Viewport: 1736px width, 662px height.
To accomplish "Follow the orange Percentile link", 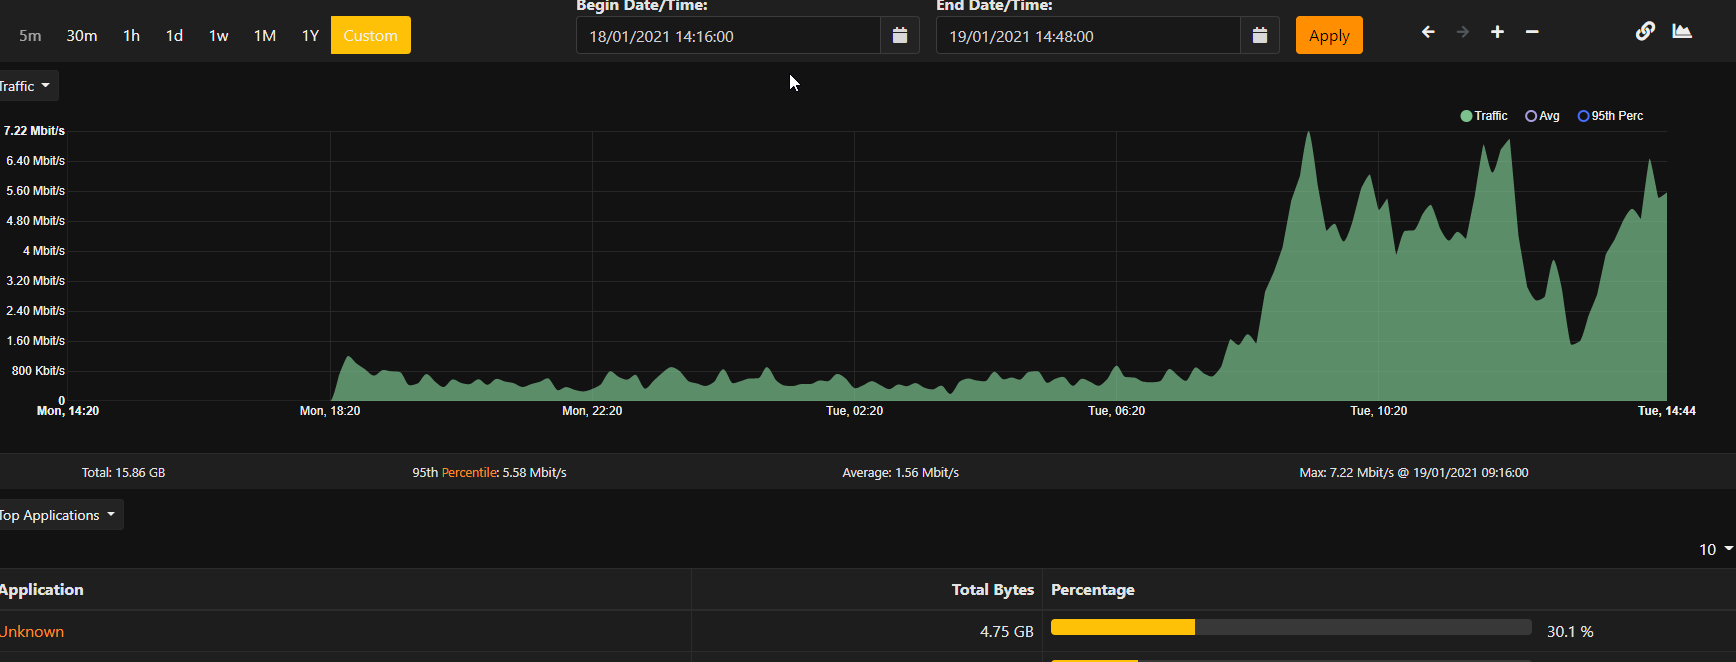I will pos(469,472).
